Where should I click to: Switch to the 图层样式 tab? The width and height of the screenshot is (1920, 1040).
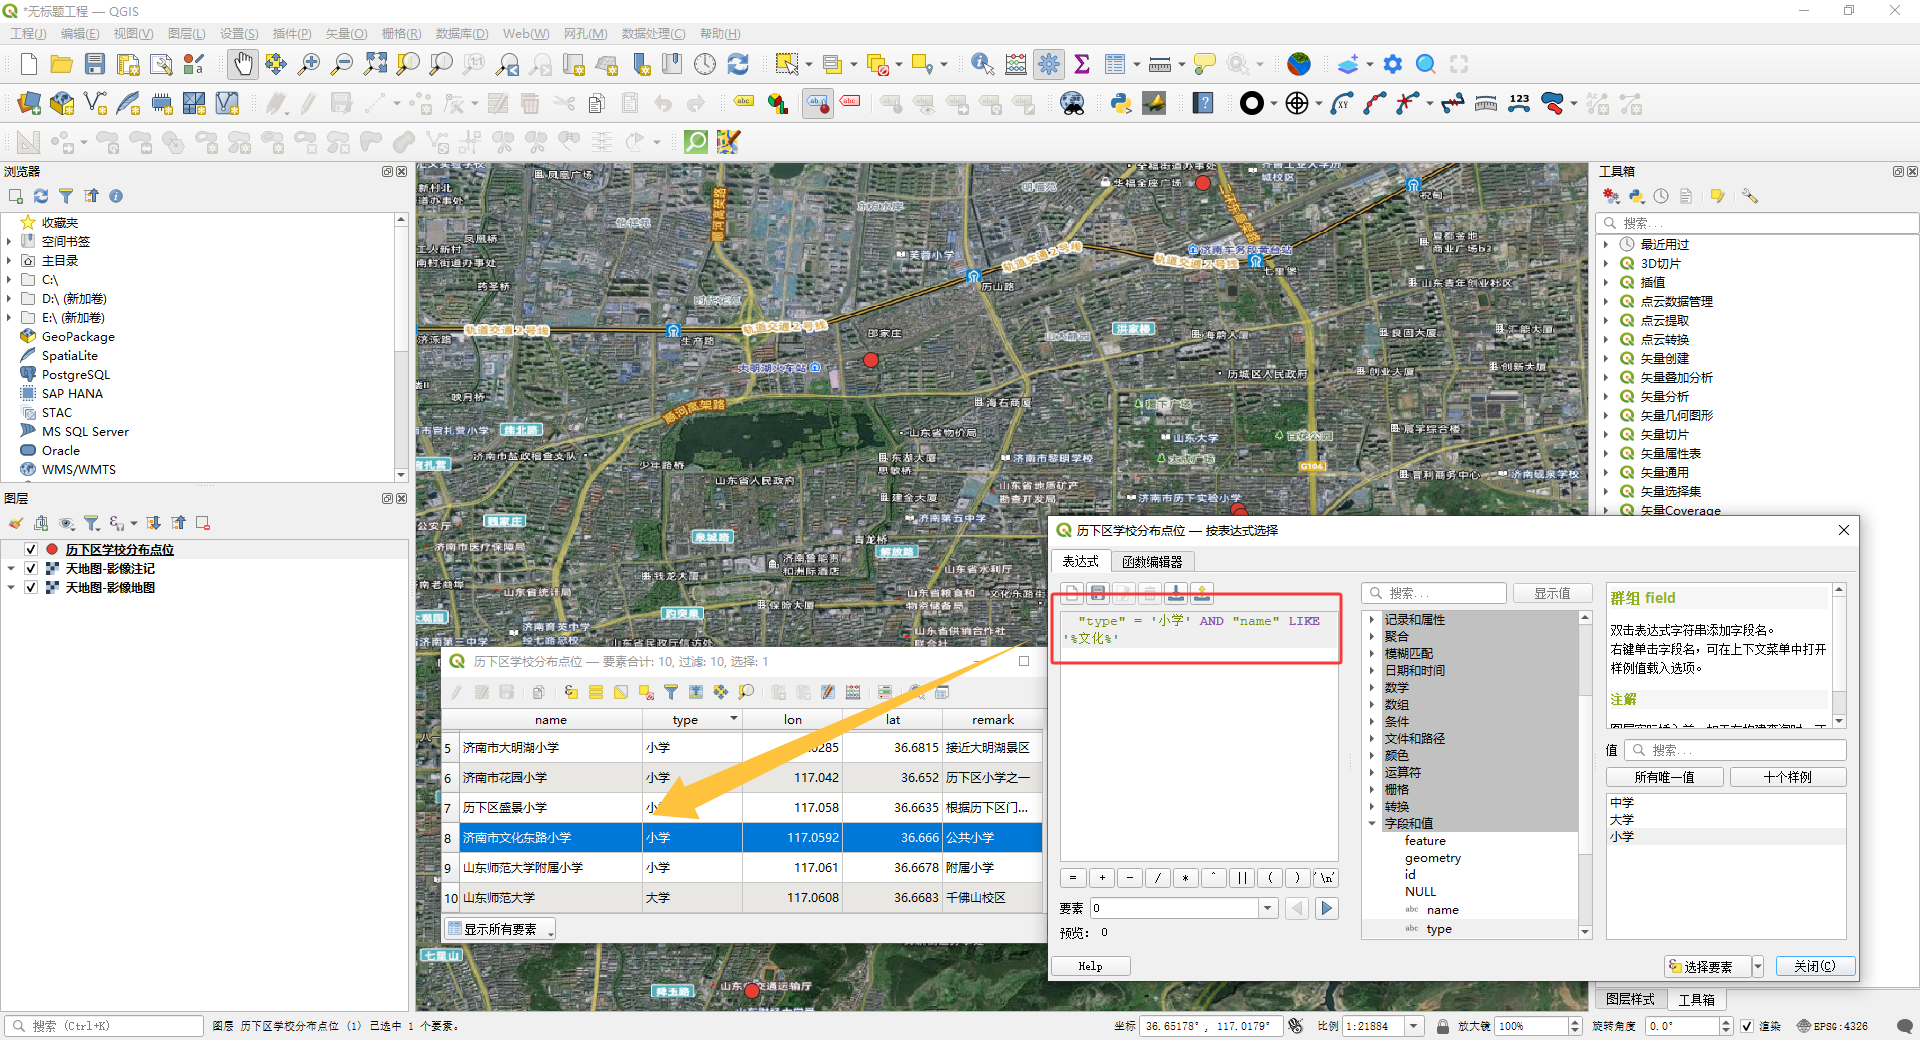click(1630, 999)
